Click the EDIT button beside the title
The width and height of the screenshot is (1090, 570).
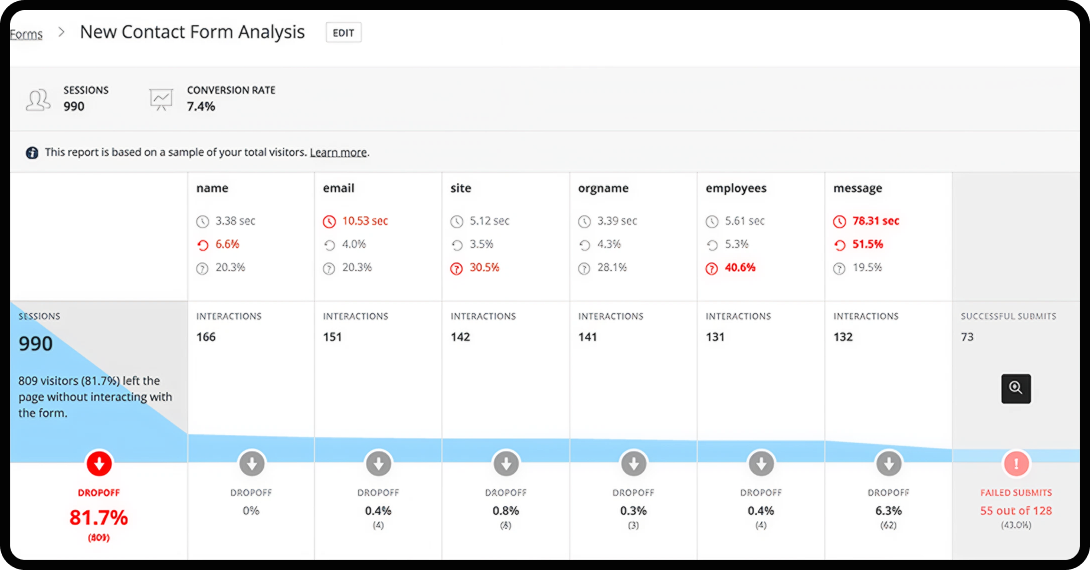tap(343, 33)
